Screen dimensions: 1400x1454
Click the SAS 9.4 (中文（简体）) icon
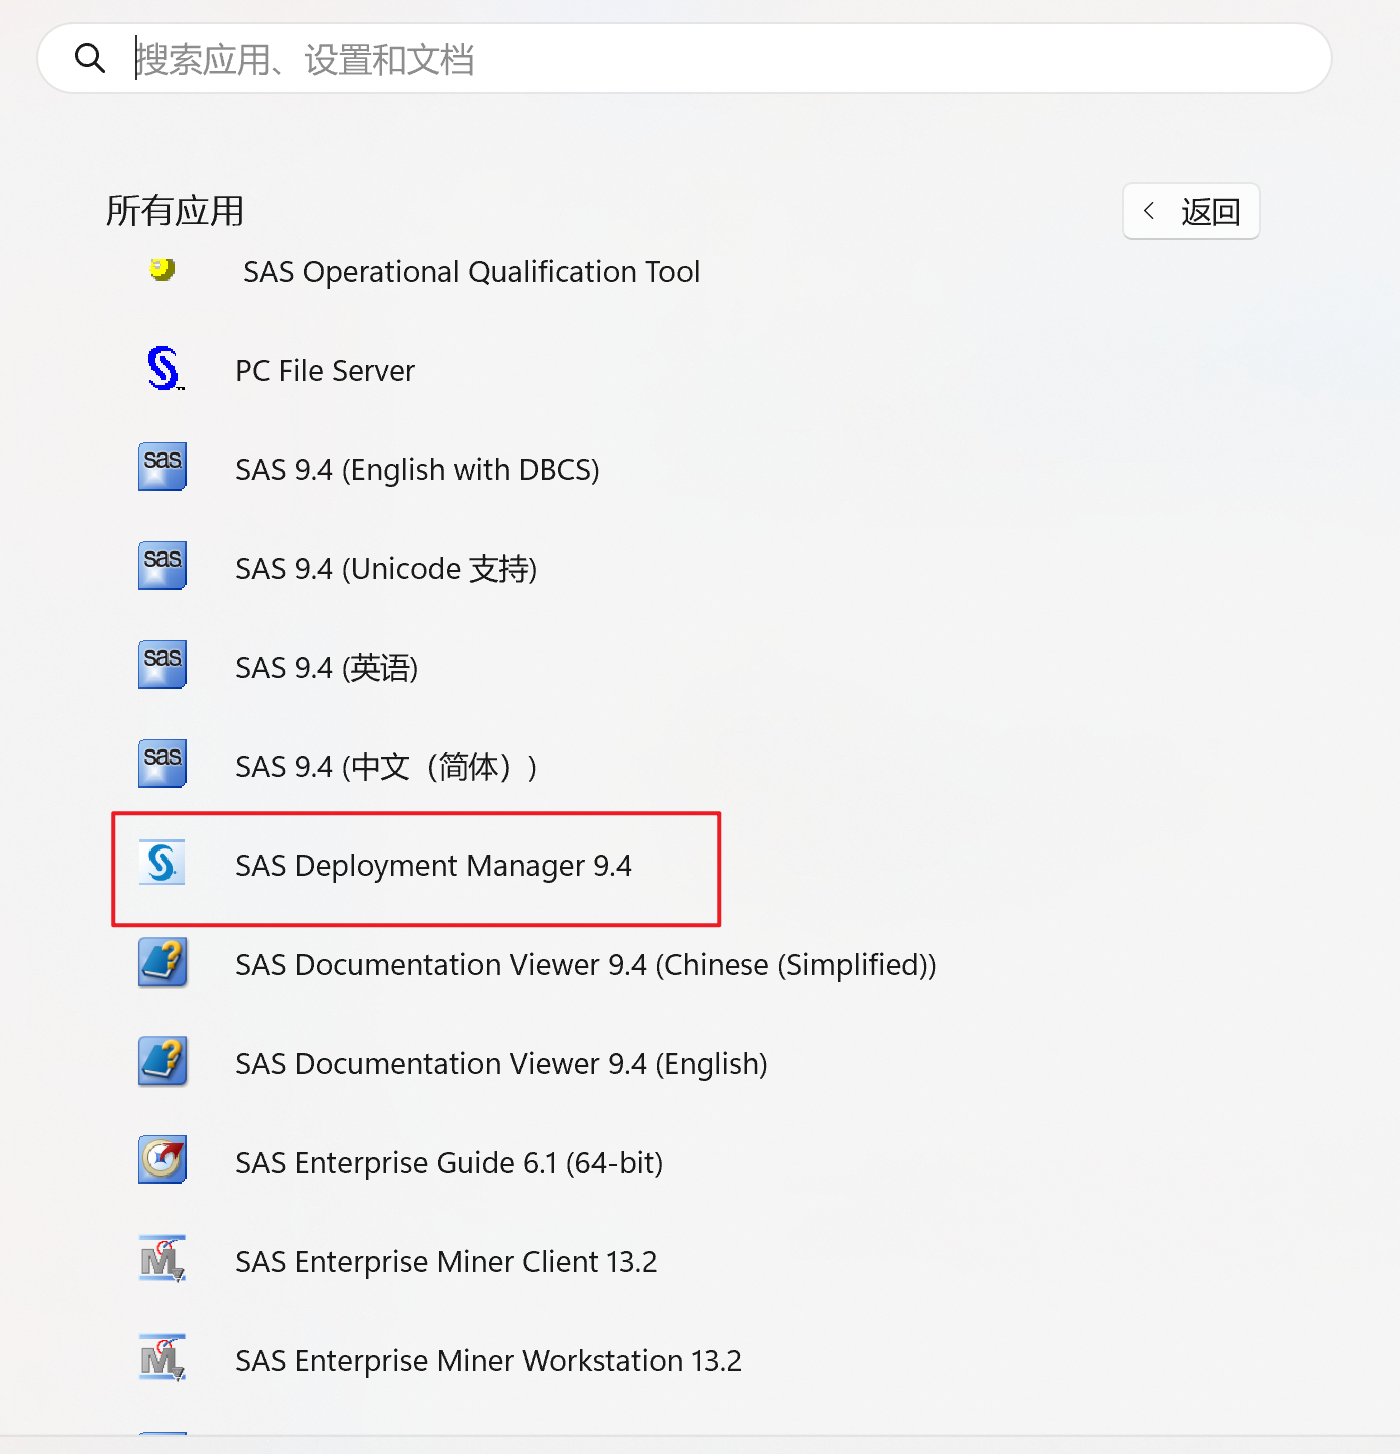tap(162, 764)
